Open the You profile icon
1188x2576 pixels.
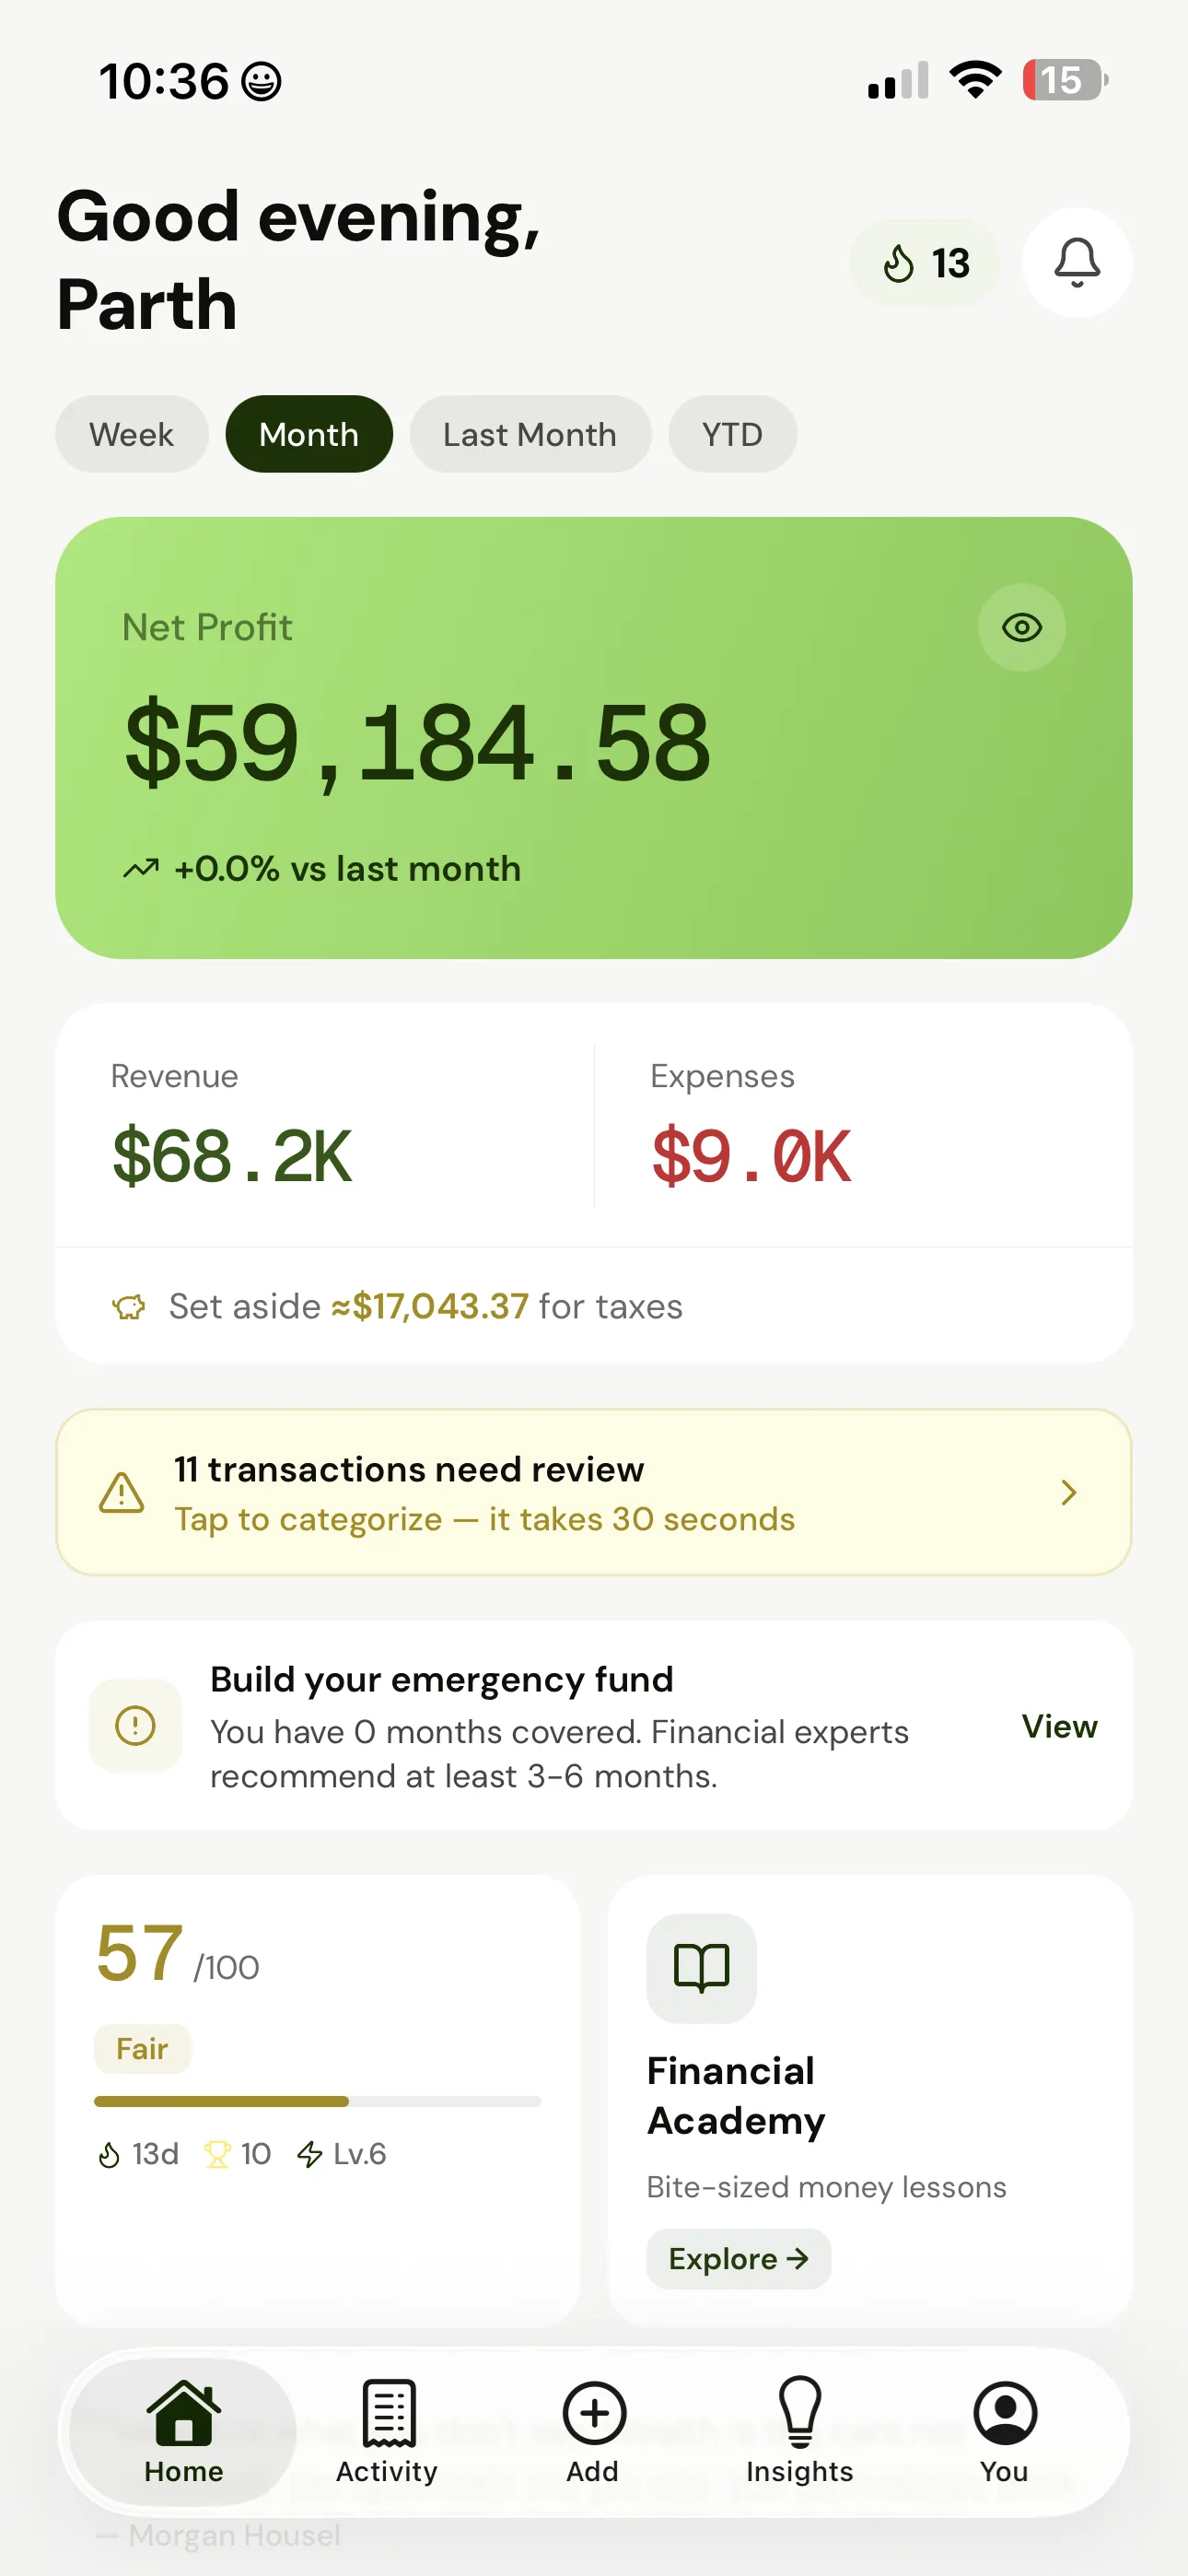point(1004,2412)
